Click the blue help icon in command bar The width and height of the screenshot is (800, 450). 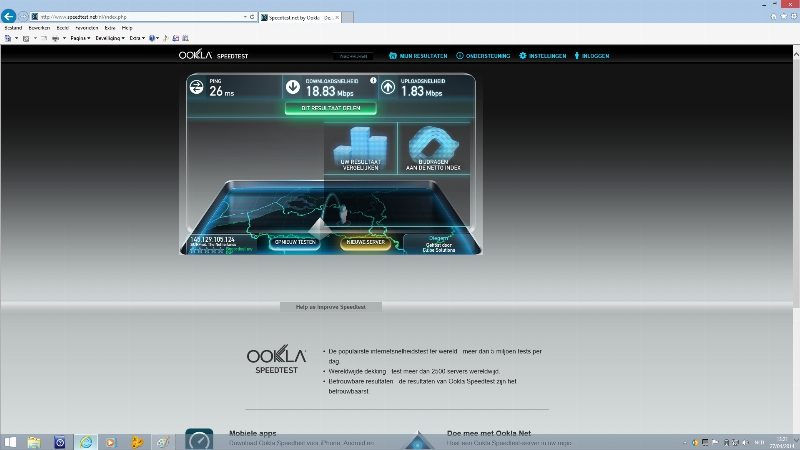(152, 38)
